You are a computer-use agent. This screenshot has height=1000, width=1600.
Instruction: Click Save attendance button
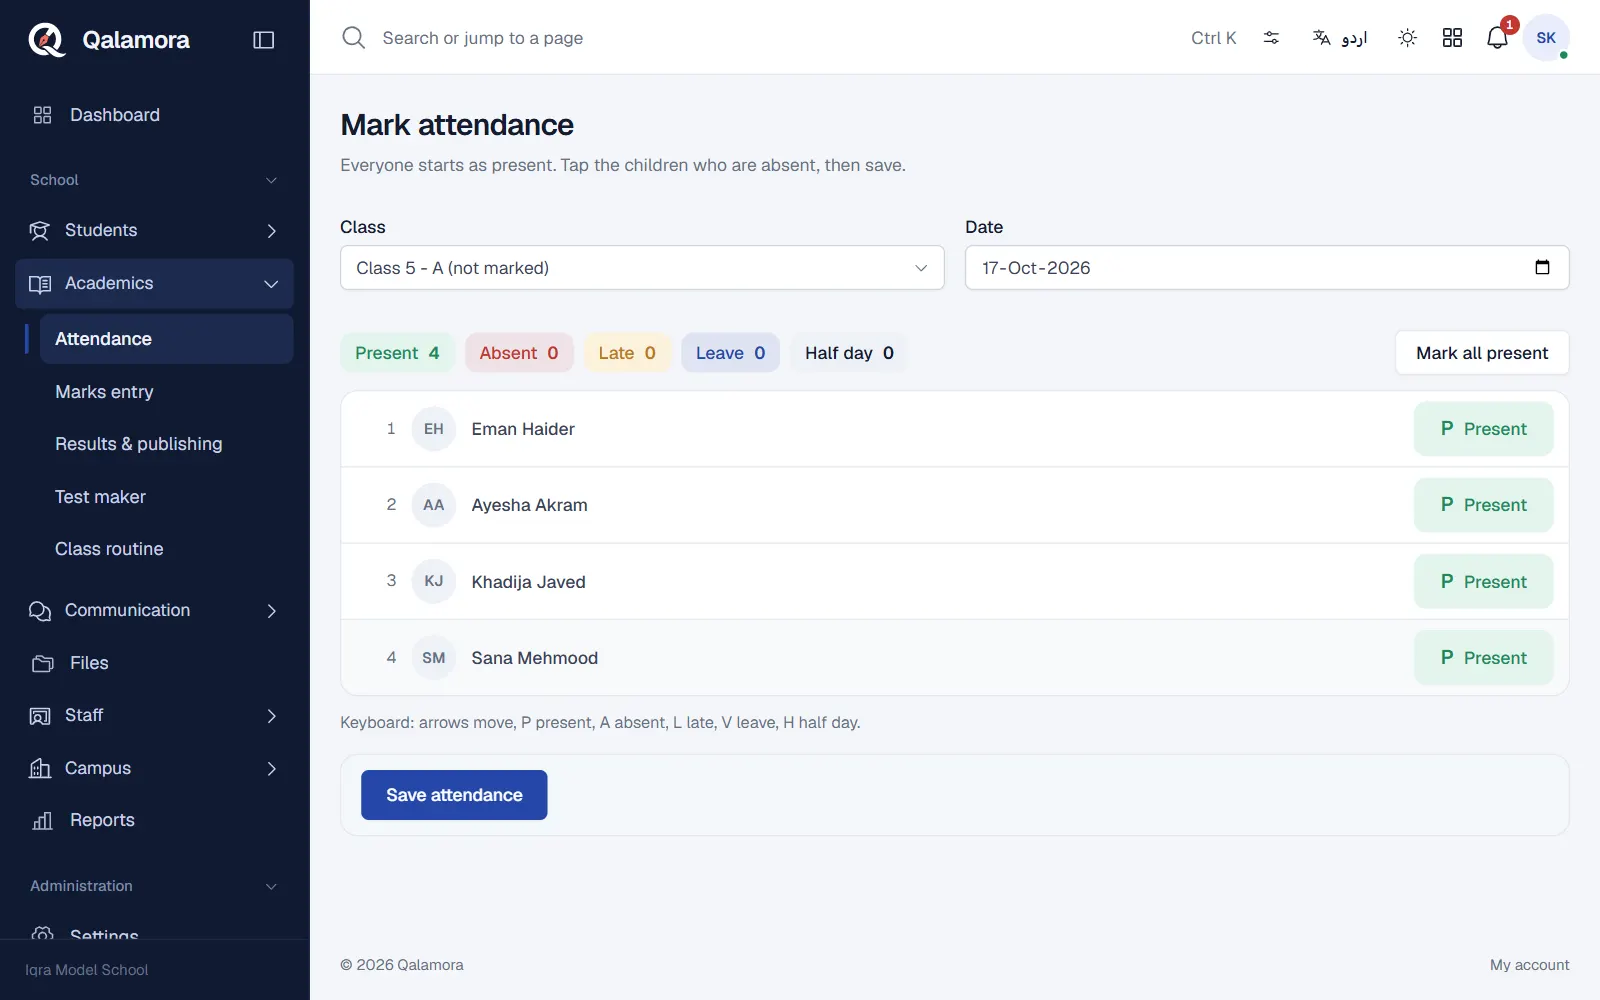(454, 795)
